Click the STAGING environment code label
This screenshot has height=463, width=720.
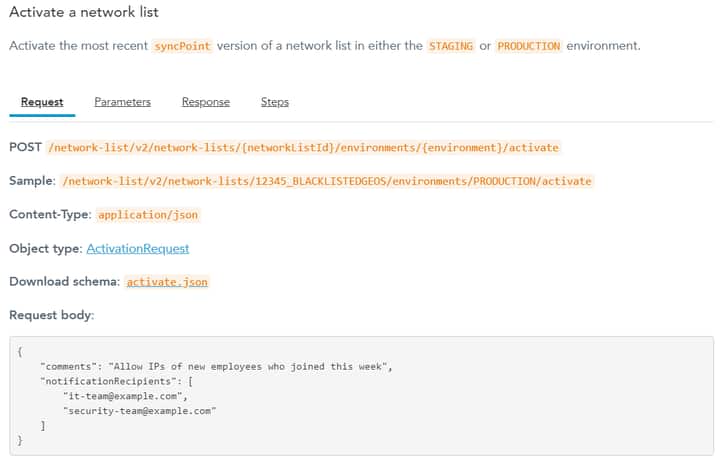point(450,46)
